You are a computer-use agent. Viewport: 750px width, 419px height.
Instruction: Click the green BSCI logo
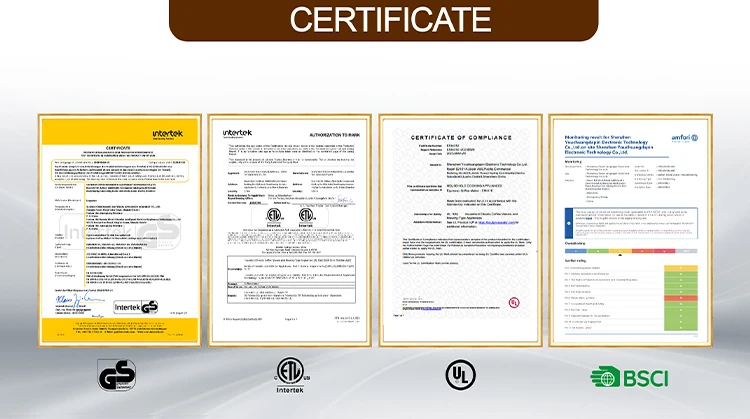[629, 377]
